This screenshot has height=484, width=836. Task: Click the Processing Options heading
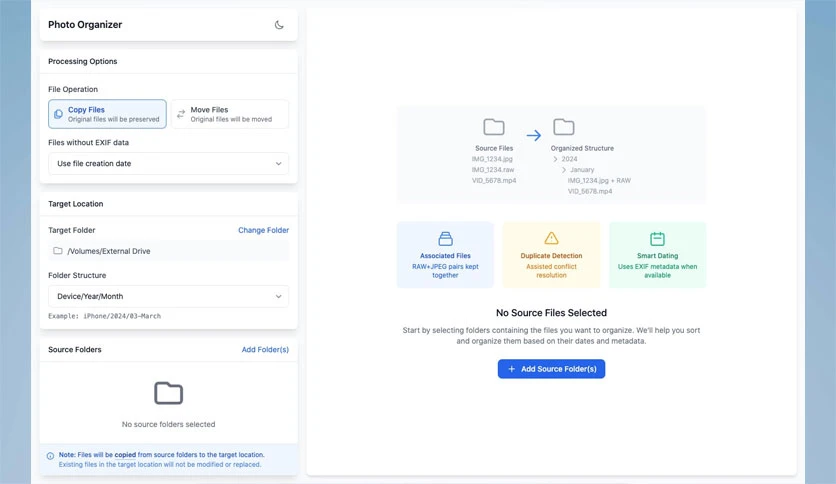pyautogui.click(x=83, y=61)
